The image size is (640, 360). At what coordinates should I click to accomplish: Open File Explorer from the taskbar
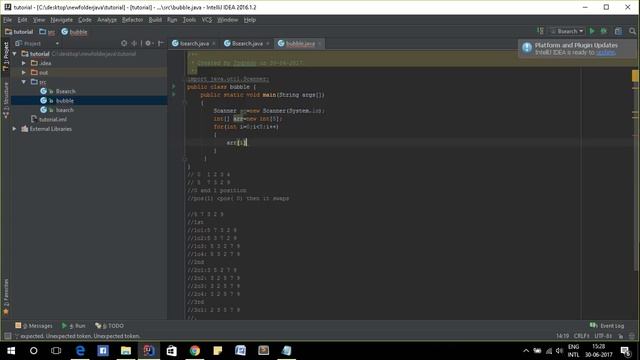tap(126, 351)
